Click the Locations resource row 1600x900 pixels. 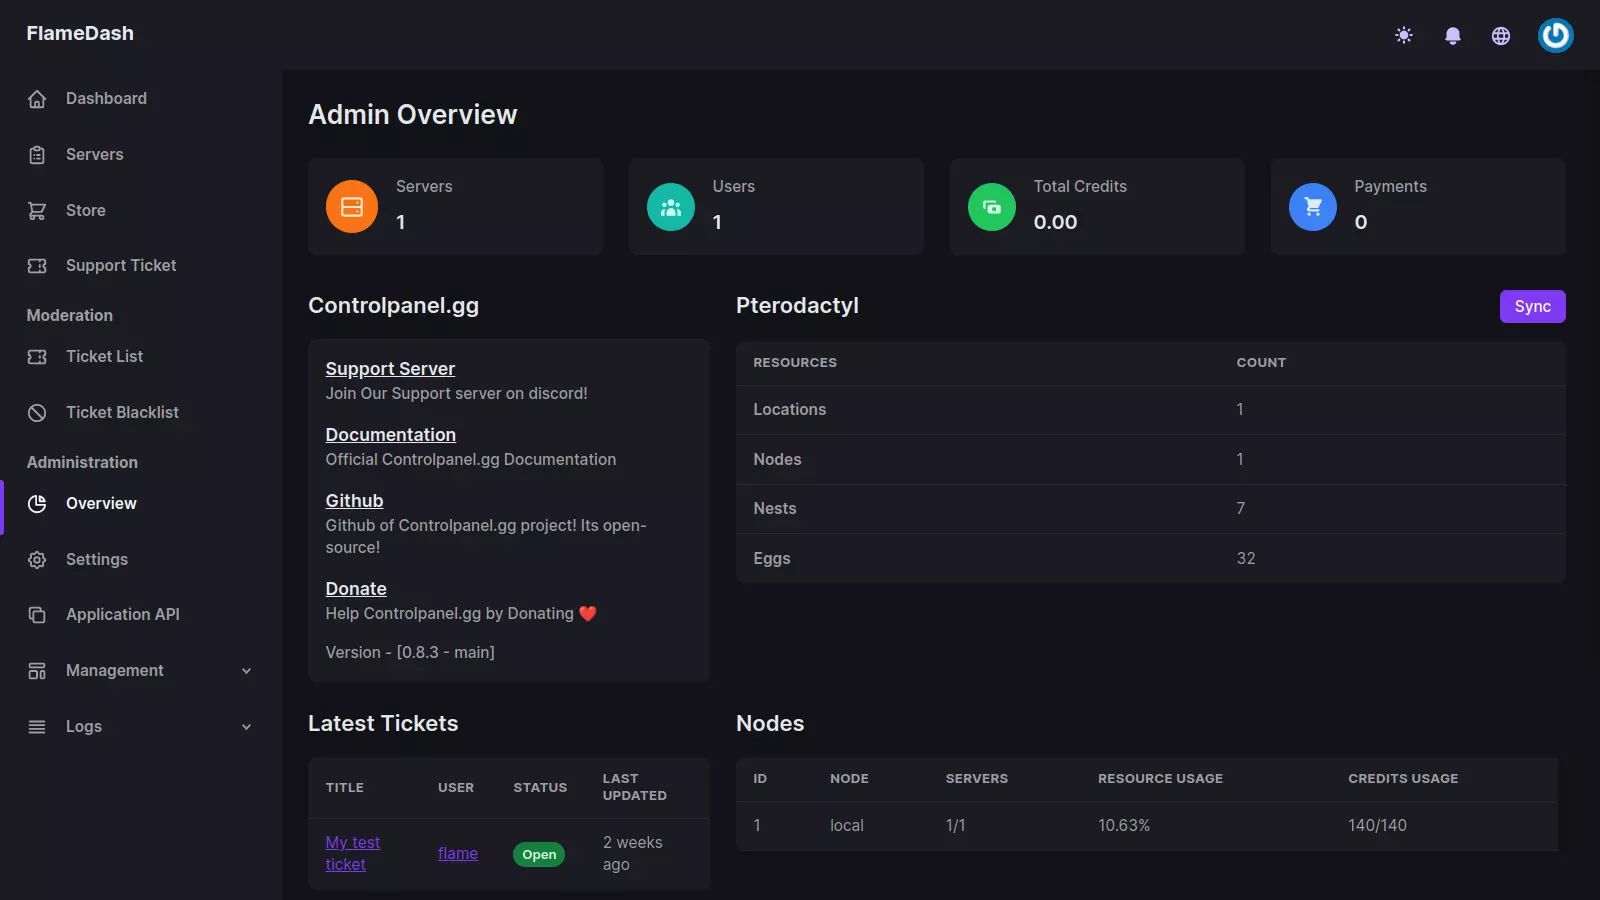pyautogui.click(x=1151, y=410)
